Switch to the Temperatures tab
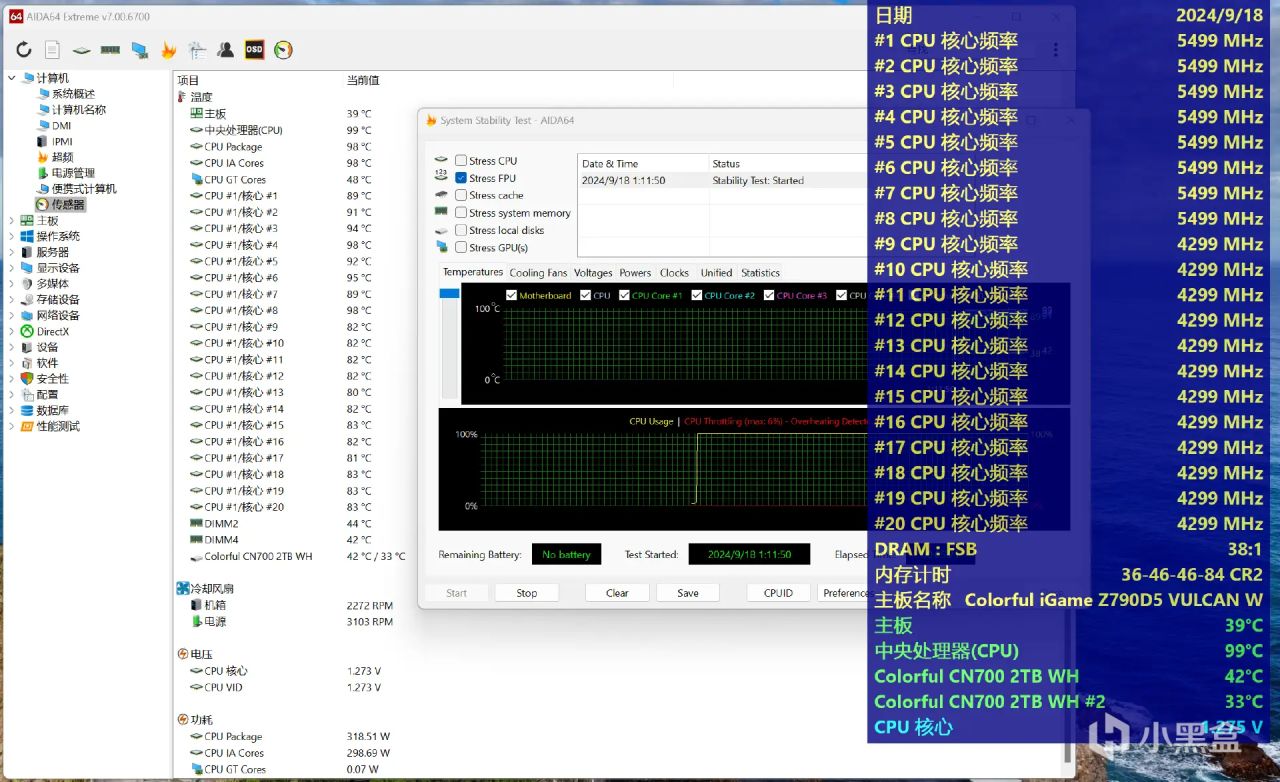Image resolution: width=1280 pixels, height=782 pixels. [473, 272]
